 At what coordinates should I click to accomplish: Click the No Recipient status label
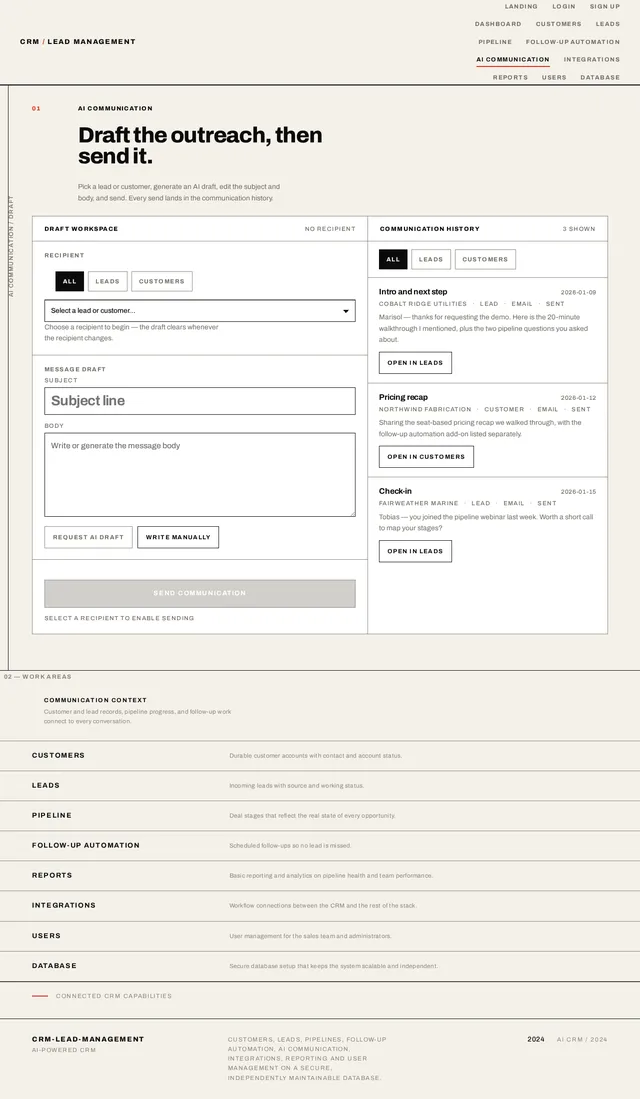[x=330, y=229]
